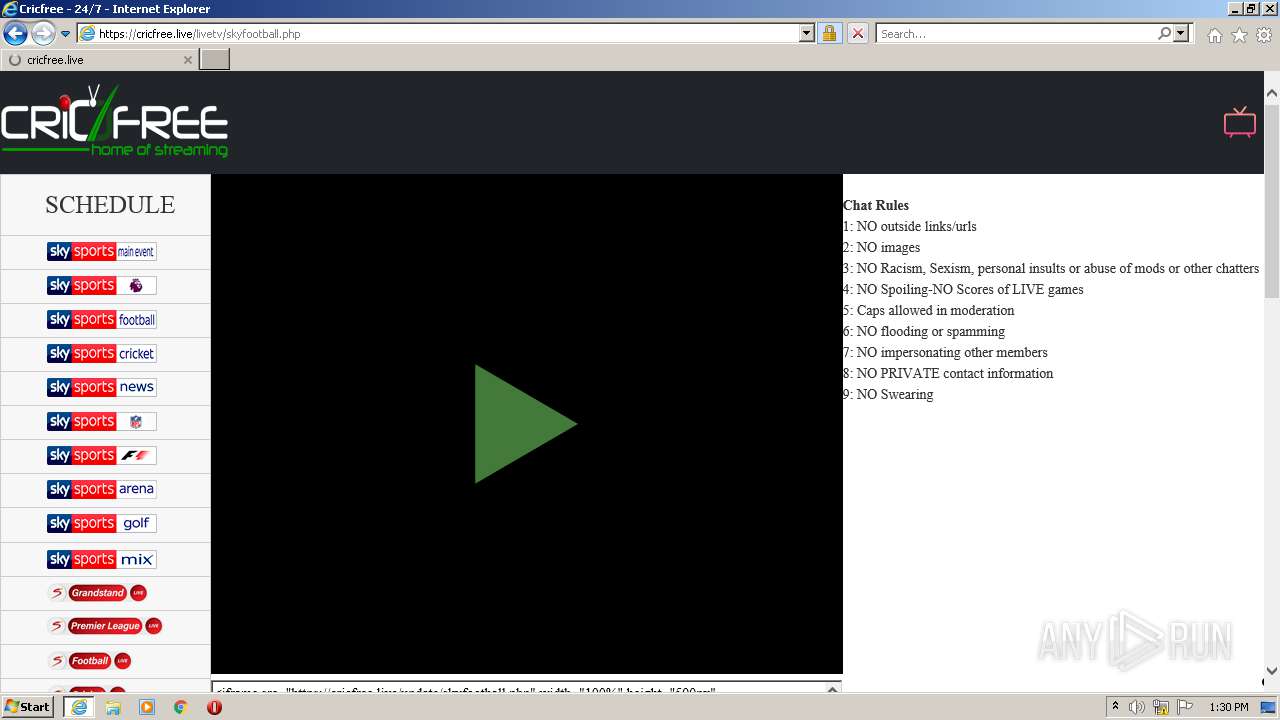Click the CricFree home of streaming logo
The width and height of the screenshot is (1280, 720).
115,122
